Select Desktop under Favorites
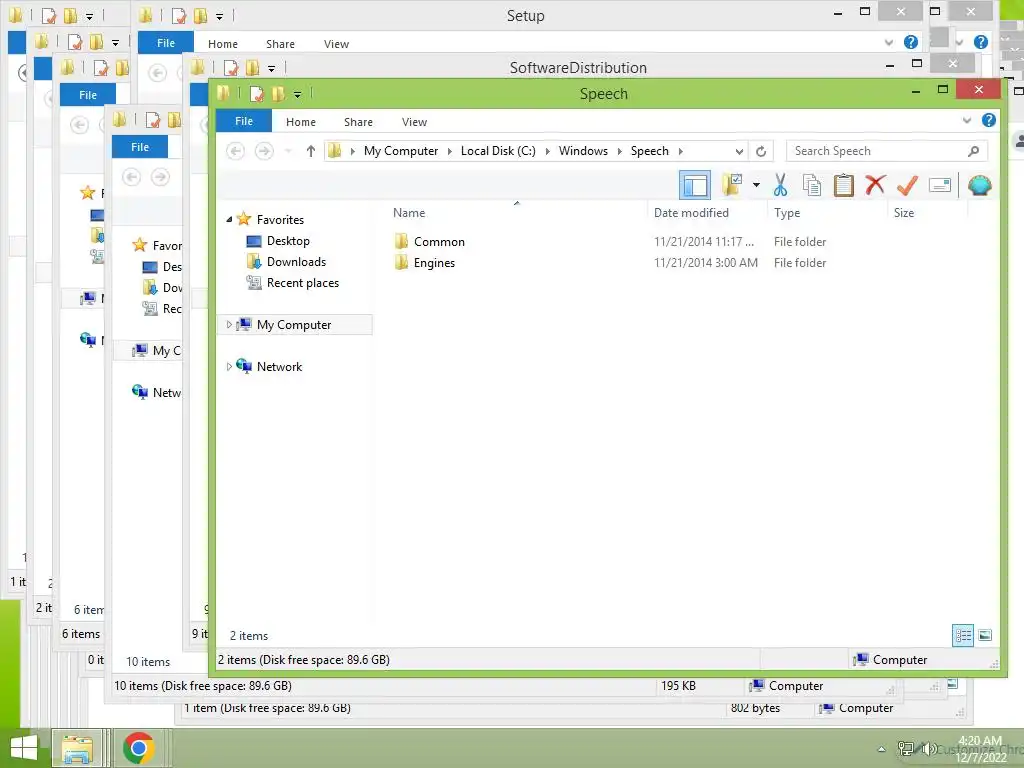This screenshot has height=768, width=1024. click(288, 241)
